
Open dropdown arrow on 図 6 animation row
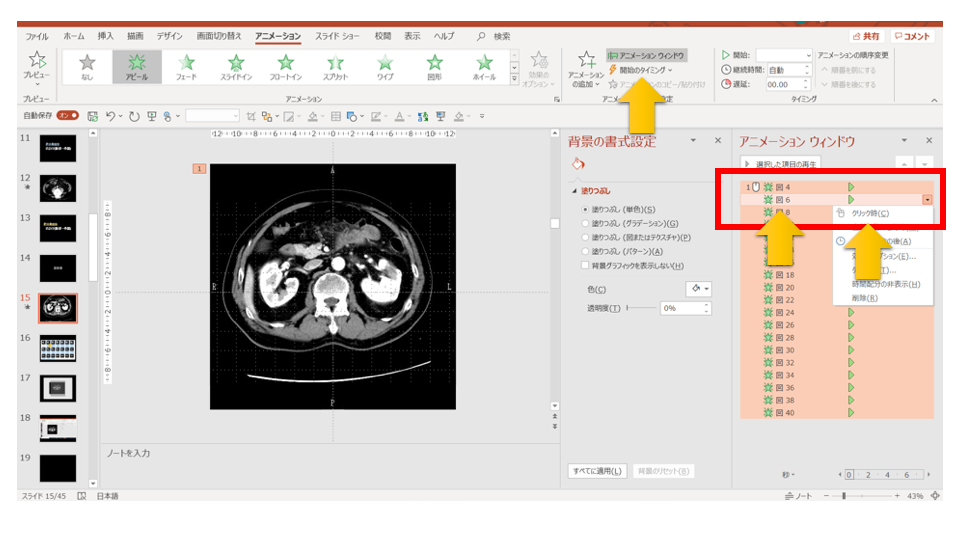928,200
